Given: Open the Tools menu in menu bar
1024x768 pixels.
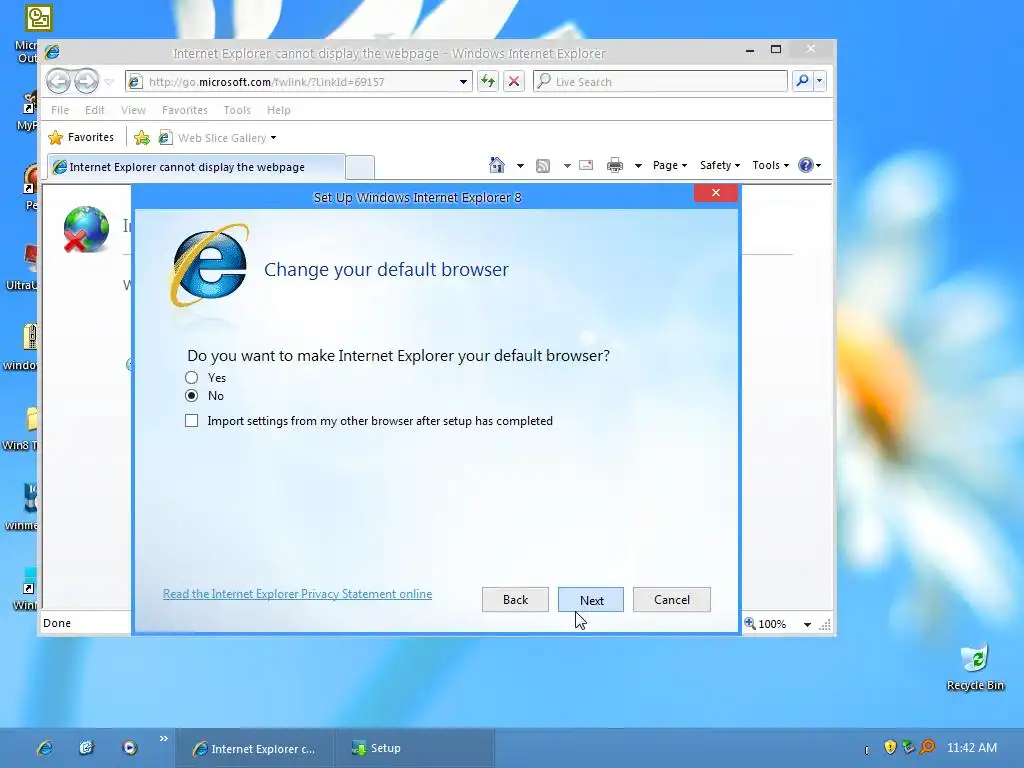Looking at the screenshot, I should (x=236, y=110).
